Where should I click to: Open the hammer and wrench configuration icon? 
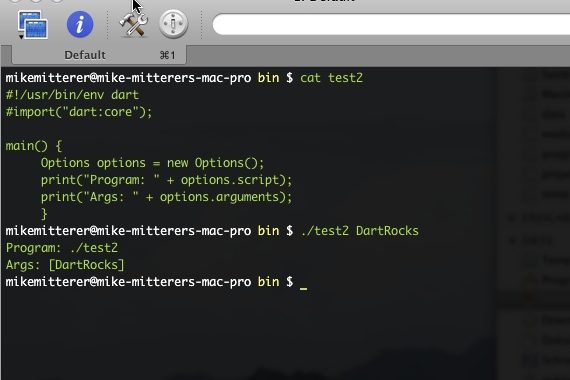click(134, 24)
